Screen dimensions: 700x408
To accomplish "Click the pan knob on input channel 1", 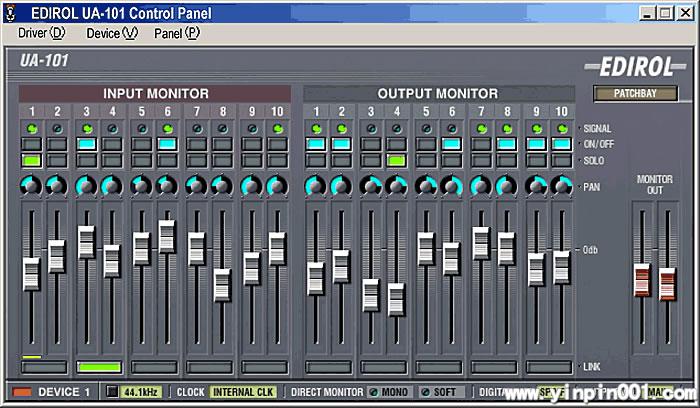I will tap(31, 185).
